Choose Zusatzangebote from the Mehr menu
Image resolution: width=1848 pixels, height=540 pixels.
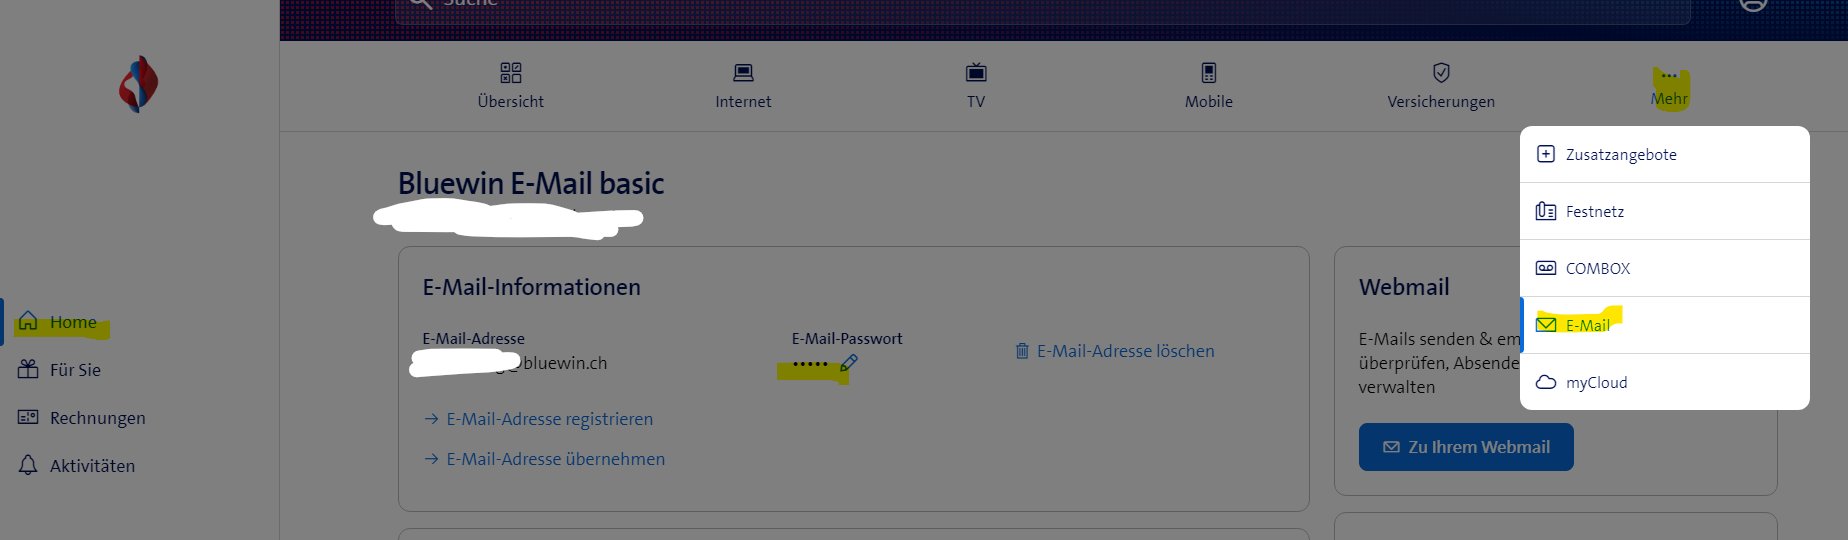pos(1620,154)
